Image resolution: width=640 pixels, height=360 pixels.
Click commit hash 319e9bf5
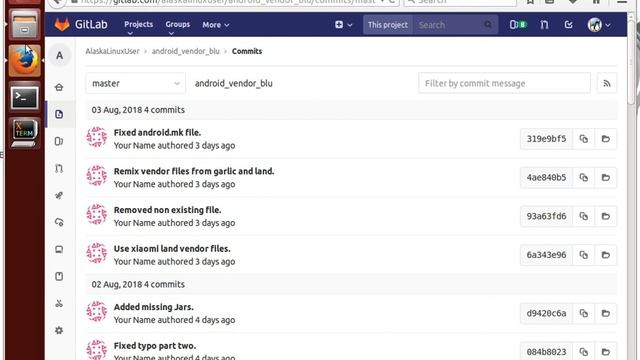tap(546, 139)
